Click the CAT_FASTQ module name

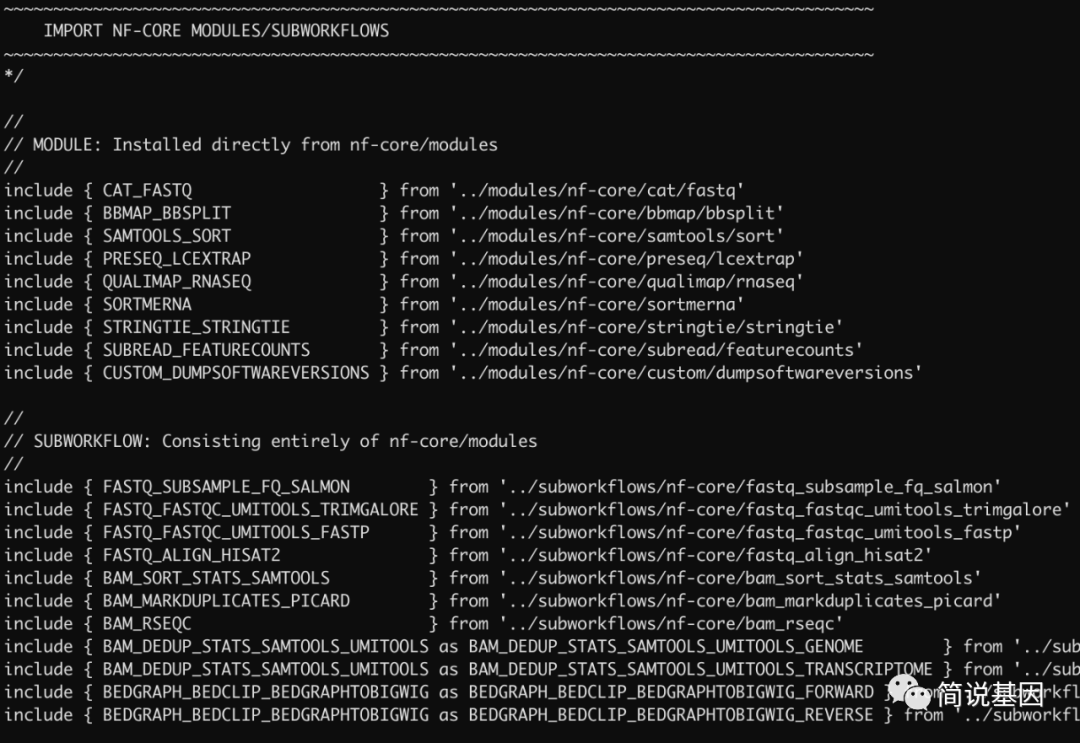[147, 191]
